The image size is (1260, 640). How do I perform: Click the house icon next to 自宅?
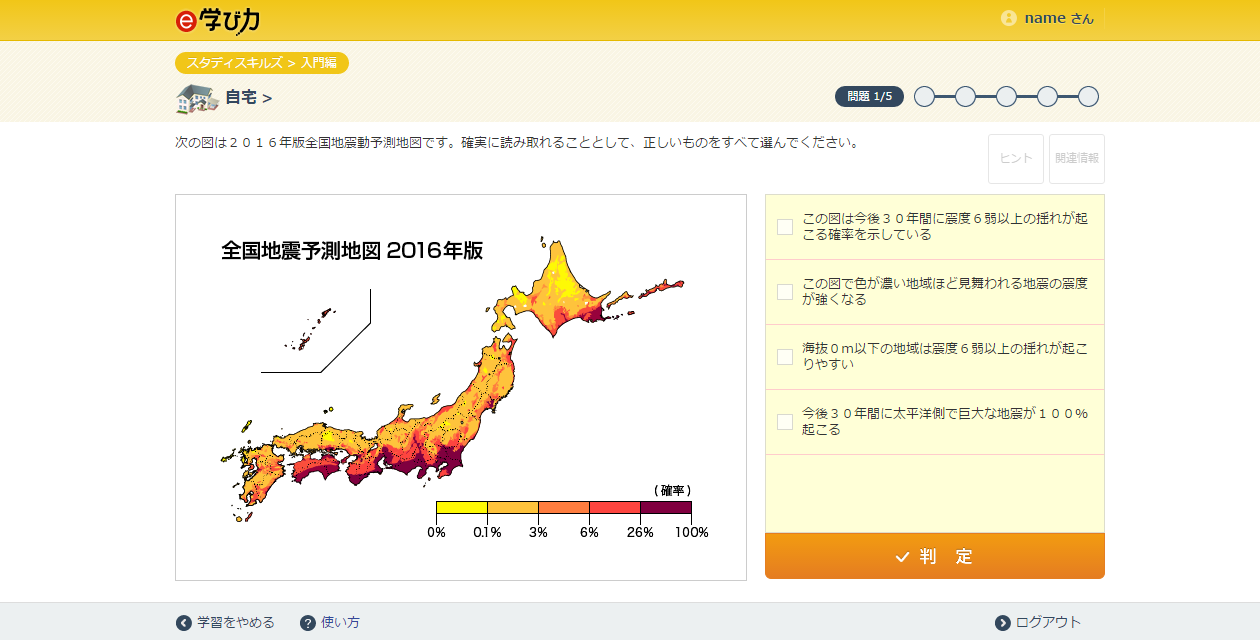pyautogui.click(x=197, y=98)
